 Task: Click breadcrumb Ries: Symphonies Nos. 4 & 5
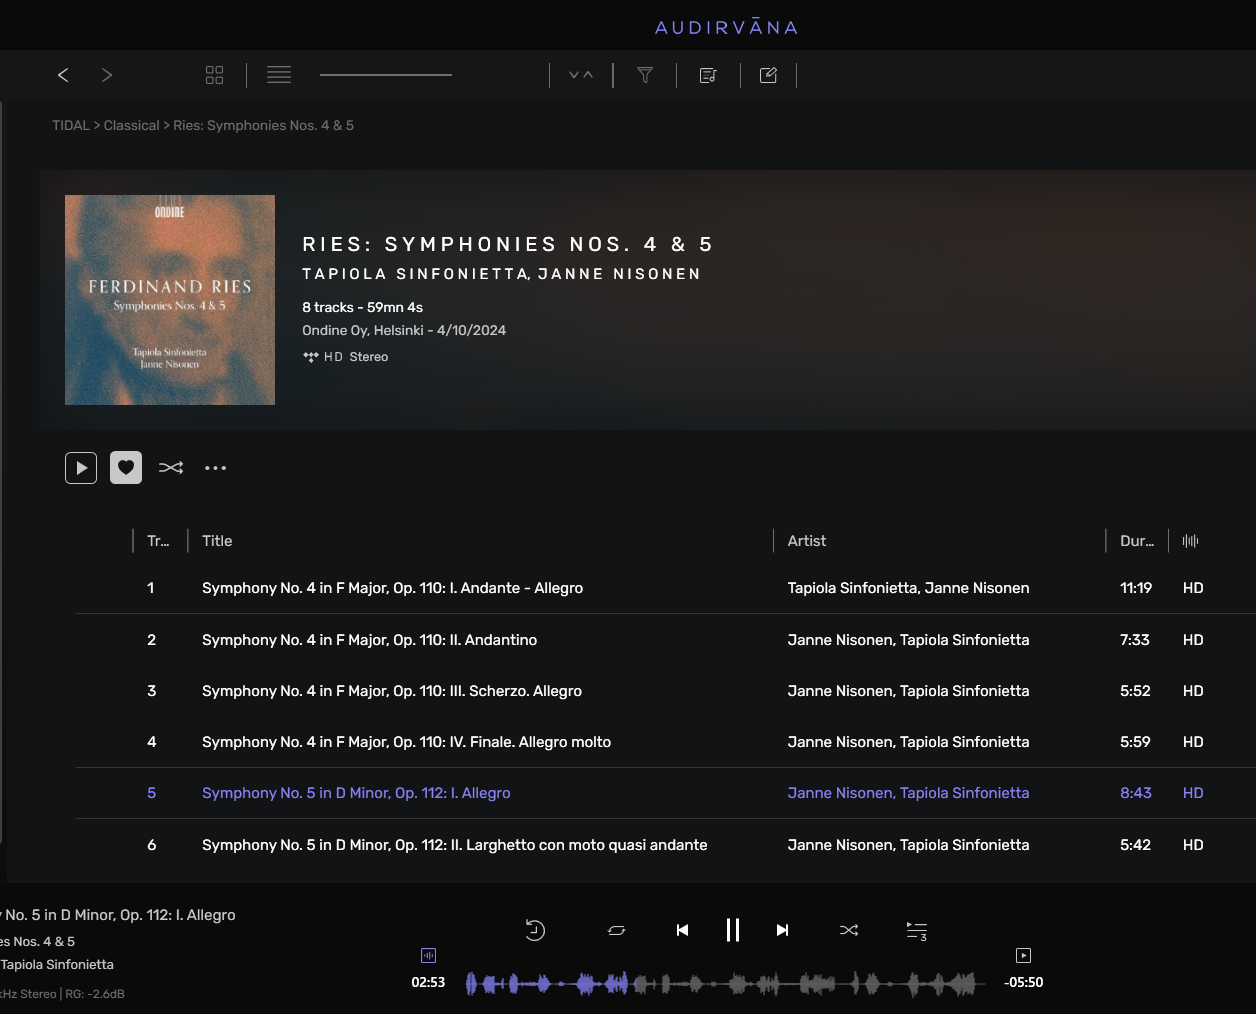tap(263, 126)
